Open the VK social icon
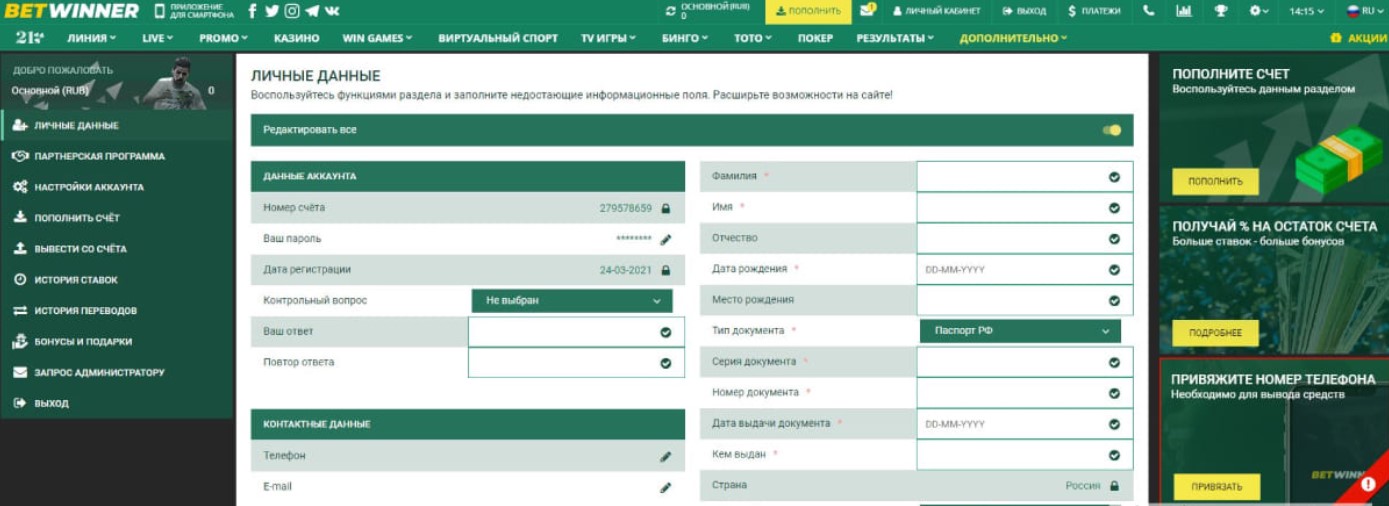1389x506 pixels. [332, 11]
